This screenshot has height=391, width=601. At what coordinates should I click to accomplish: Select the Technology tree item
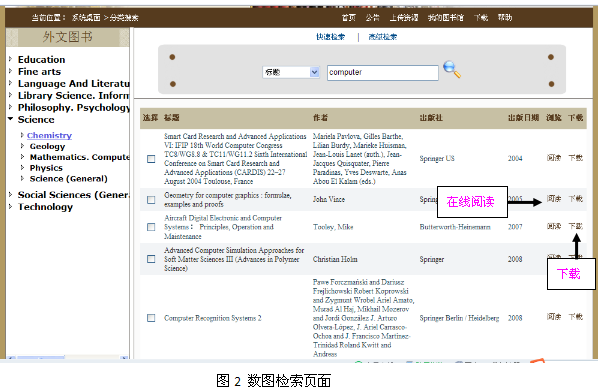[45, 207]
